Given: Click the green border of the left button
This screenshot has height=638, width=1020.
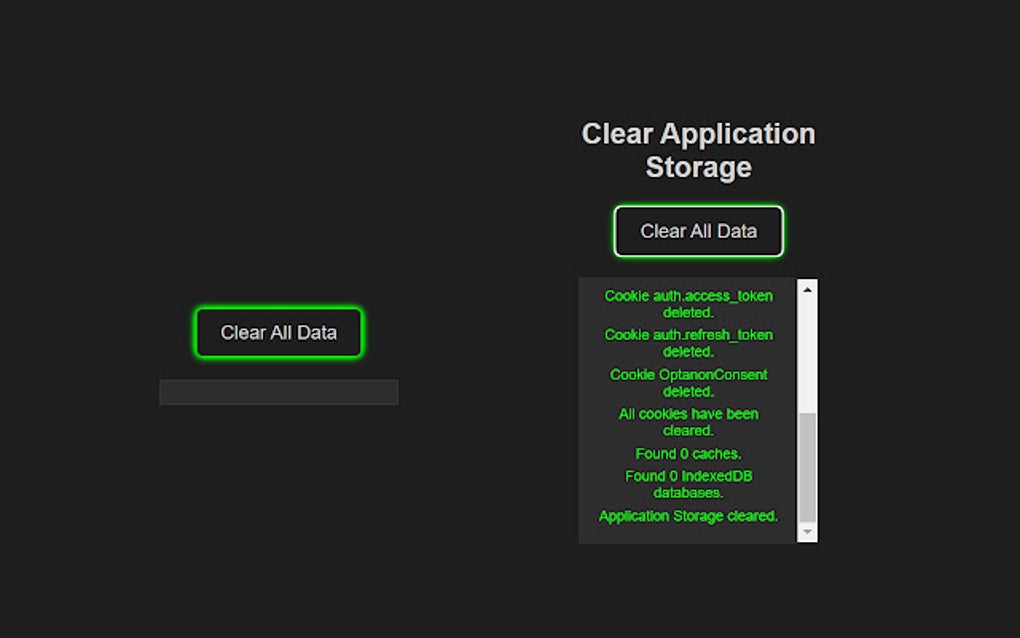Looking at the screenshot, I should (279, 310).
